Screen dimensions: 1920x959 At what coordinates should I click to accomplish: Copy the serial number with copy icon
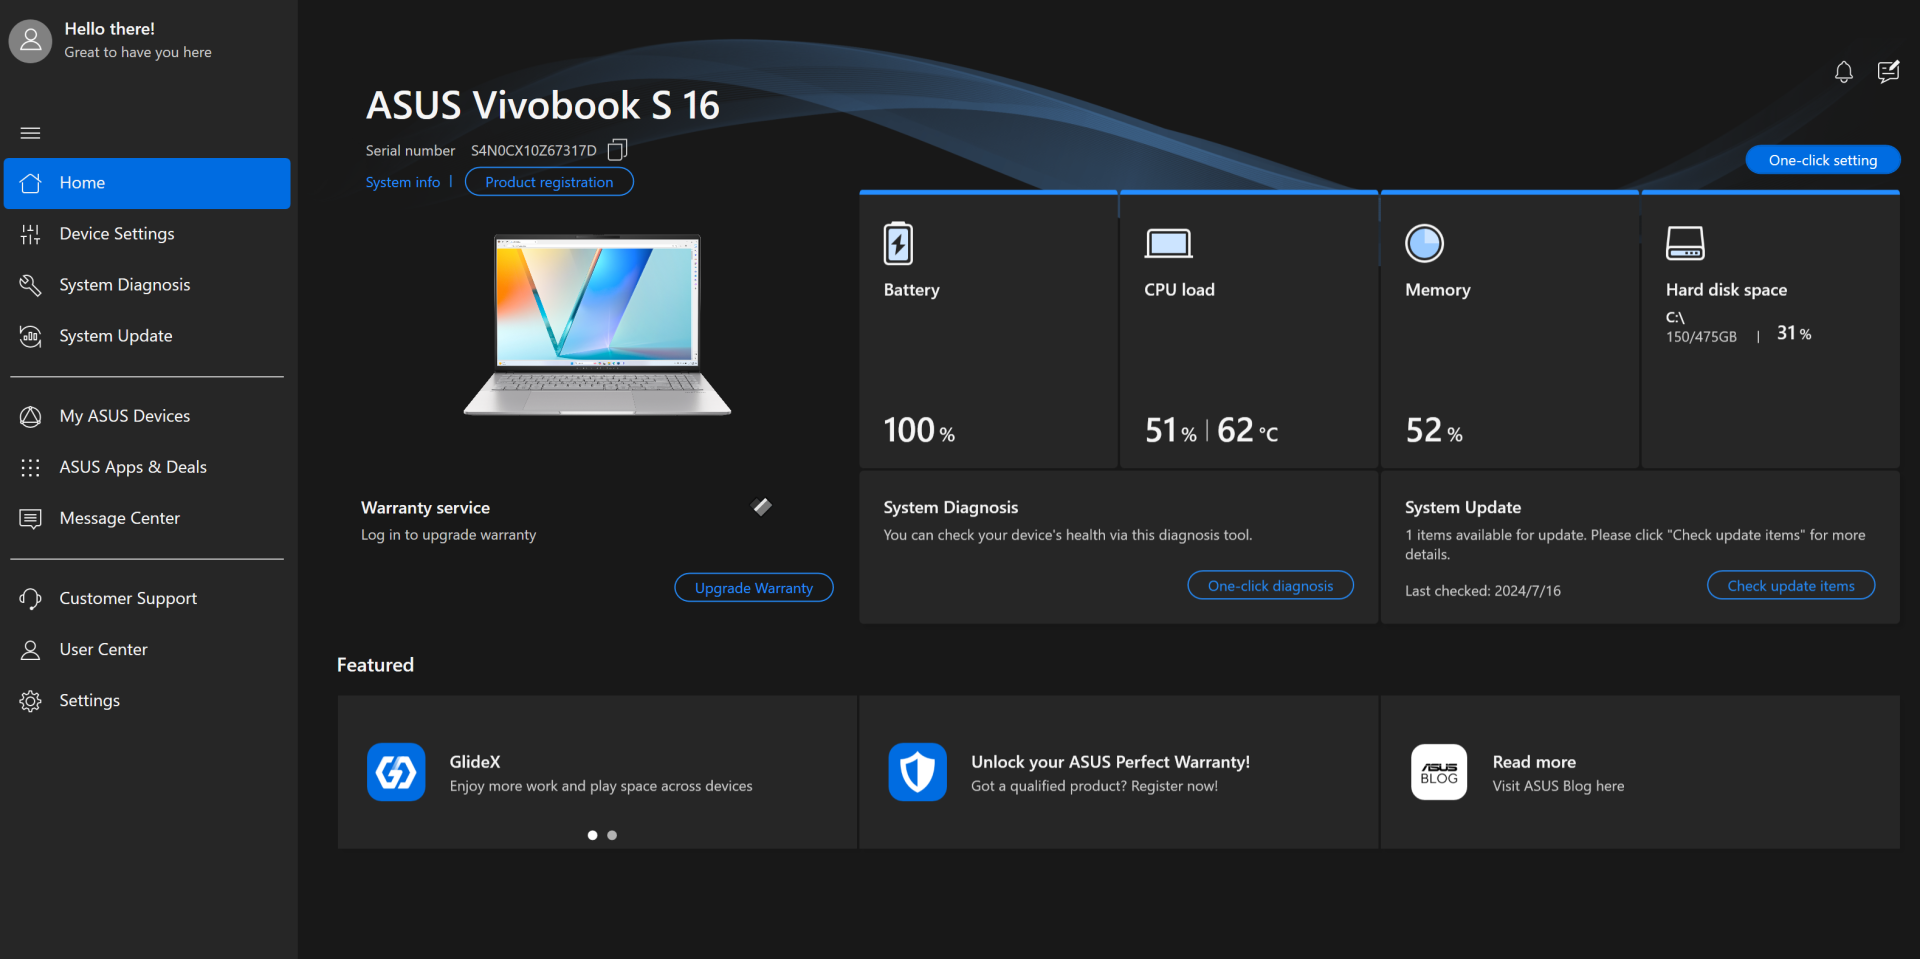[617, 150]
